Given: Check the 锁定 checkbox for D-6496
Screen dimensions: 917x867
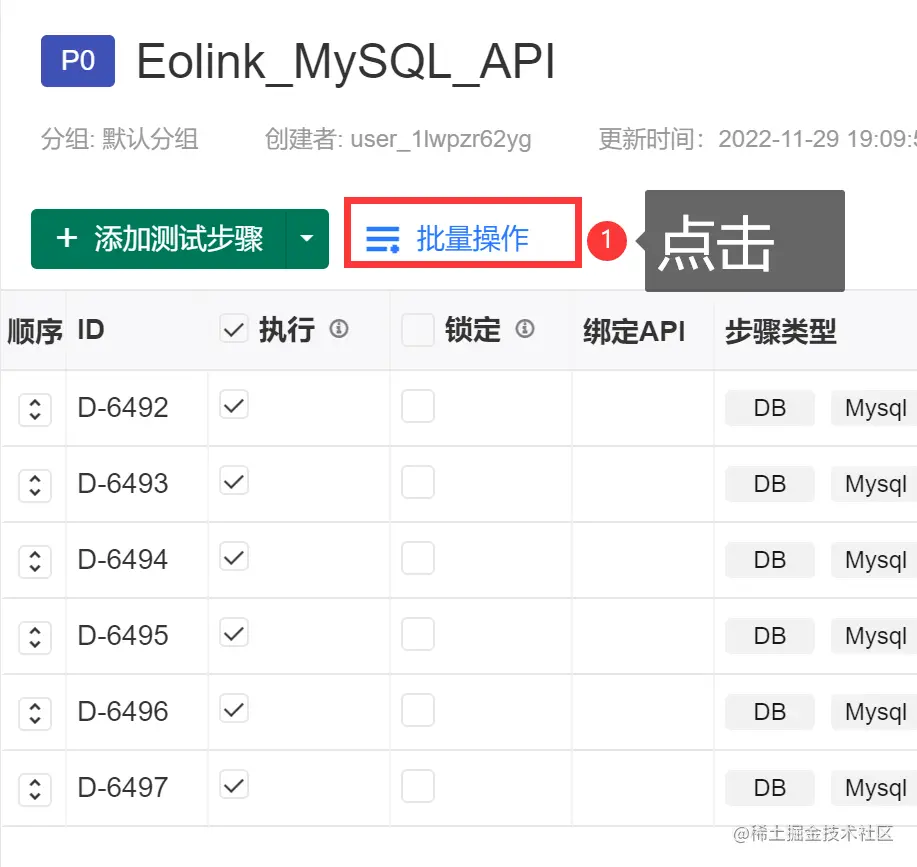Looking at the screenshot, I should point(418,710).
